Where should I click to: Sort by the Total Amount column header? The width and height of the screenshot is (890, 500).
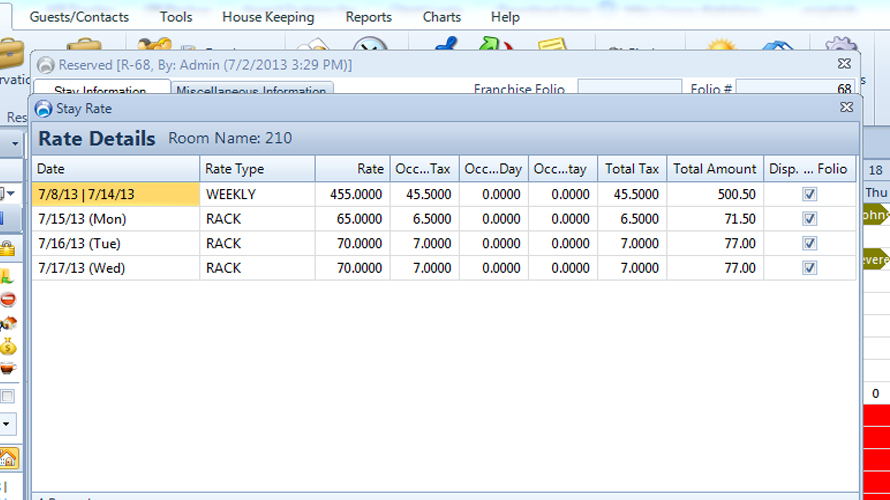coord(715,169)
